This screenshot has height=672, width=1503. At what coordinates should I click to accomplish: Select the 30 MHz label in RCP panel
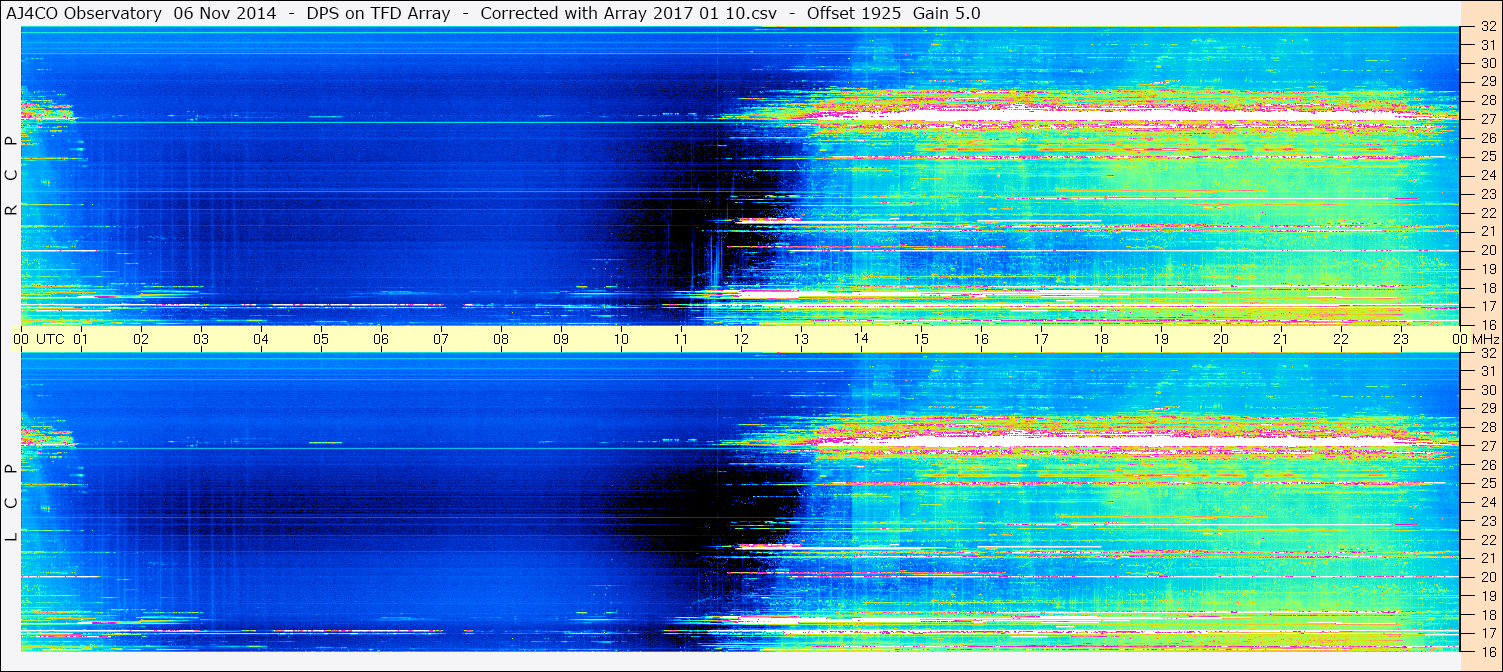tap(1487, 63)
